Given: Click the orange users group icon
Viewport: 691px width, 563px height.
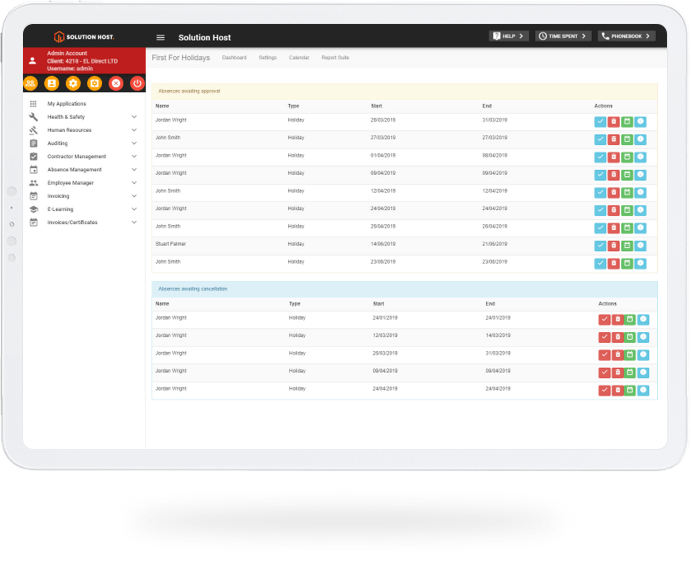Looking at the screenshot, I should [30, 83].
